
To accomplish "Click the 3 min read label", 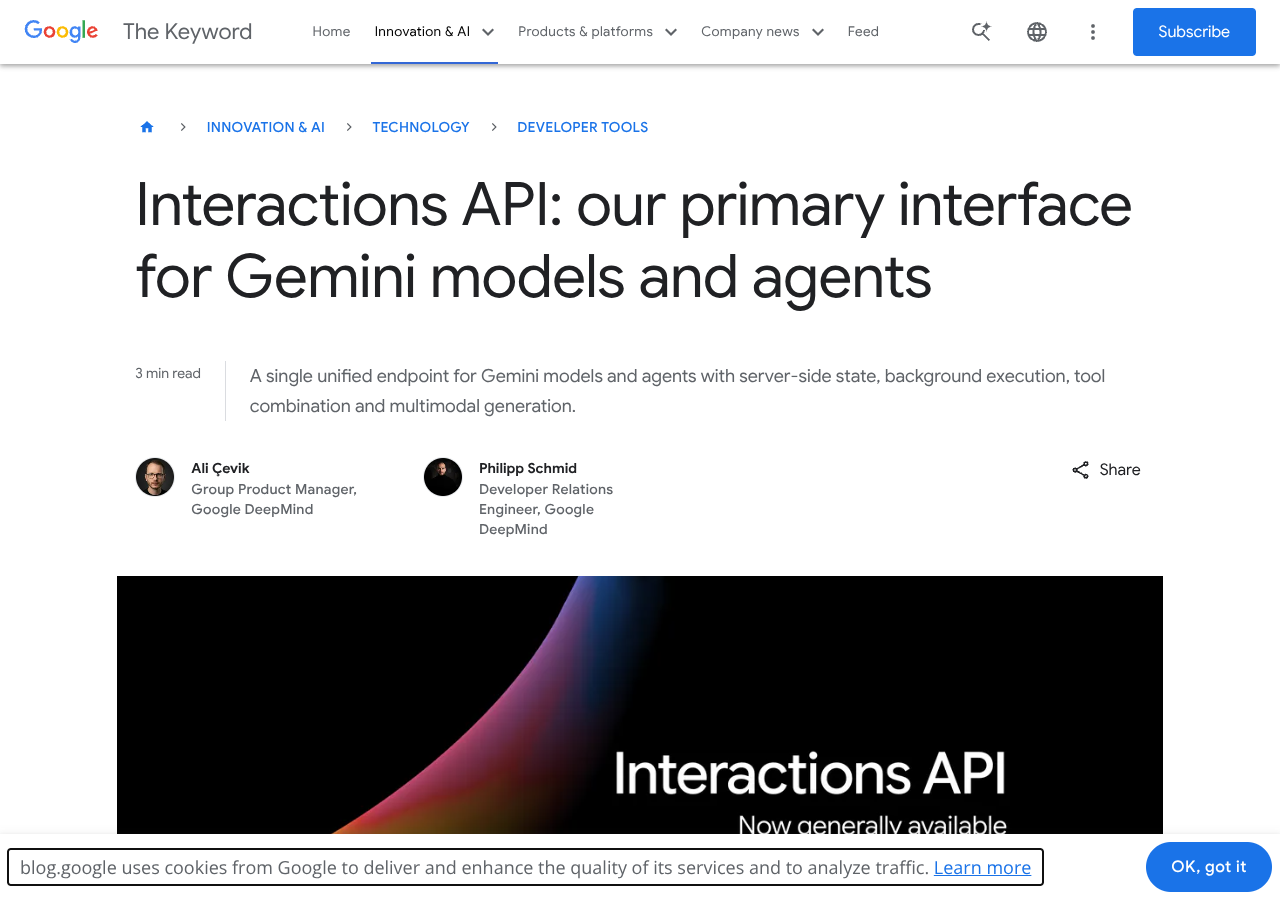I will coord(168,373).
